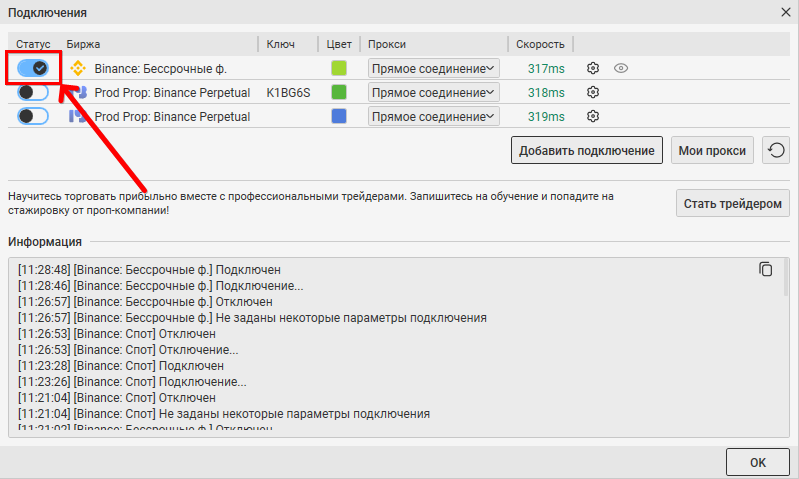This screenshot has width=799, height=479.
Task: Click the Binance logo in first row
Action: 77,68
